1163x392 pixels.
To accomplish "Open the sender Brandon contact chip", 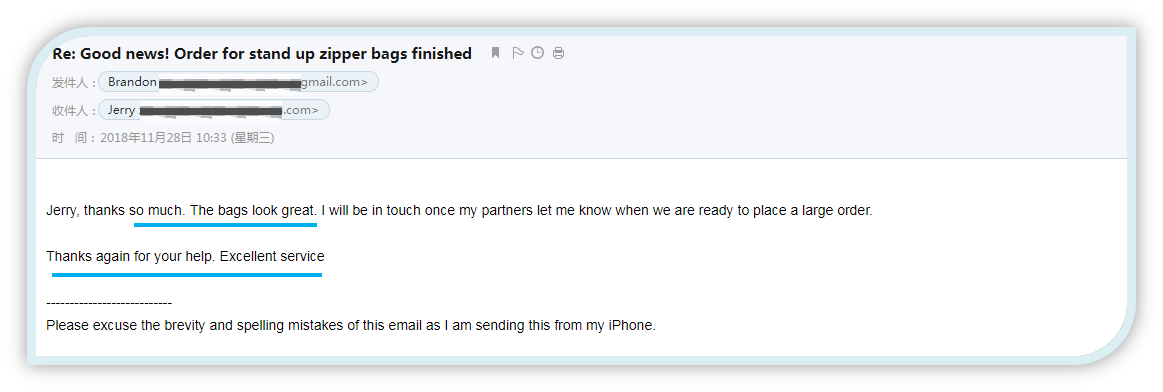I will (x=238, y=82).
